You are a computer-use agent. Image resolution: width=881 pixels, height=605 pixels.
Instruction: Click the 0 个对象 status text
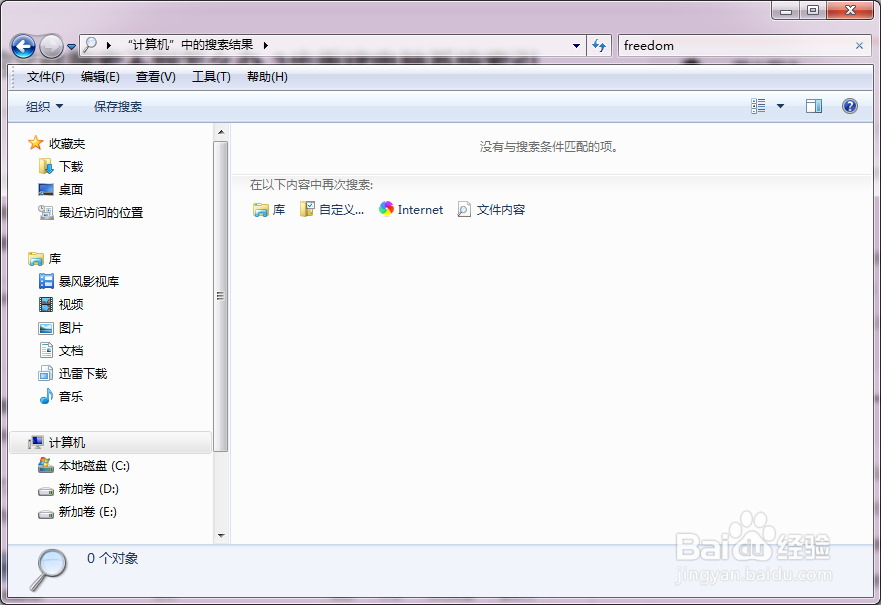[112, 558]
